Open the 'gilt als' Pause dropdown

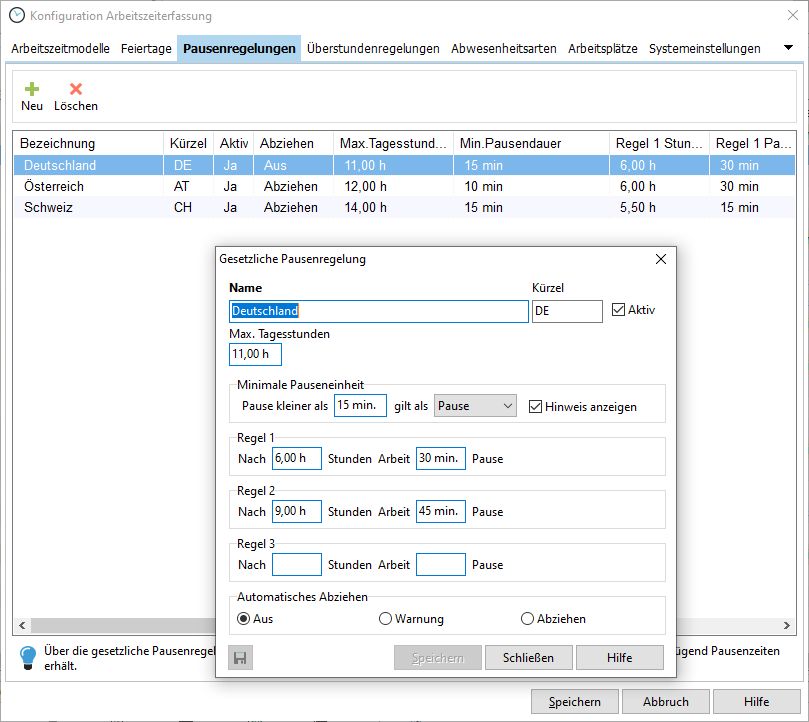[x=476, y=406]
